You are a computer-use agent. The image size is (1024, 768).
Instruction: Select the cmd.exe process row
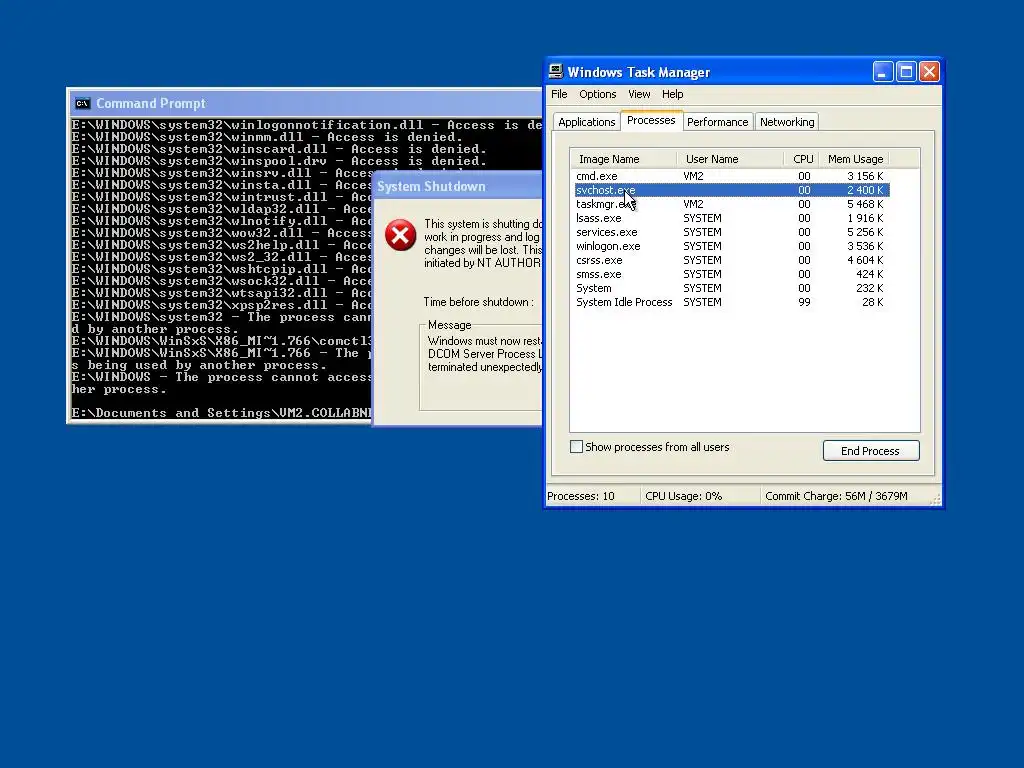[x=731, y=176]
